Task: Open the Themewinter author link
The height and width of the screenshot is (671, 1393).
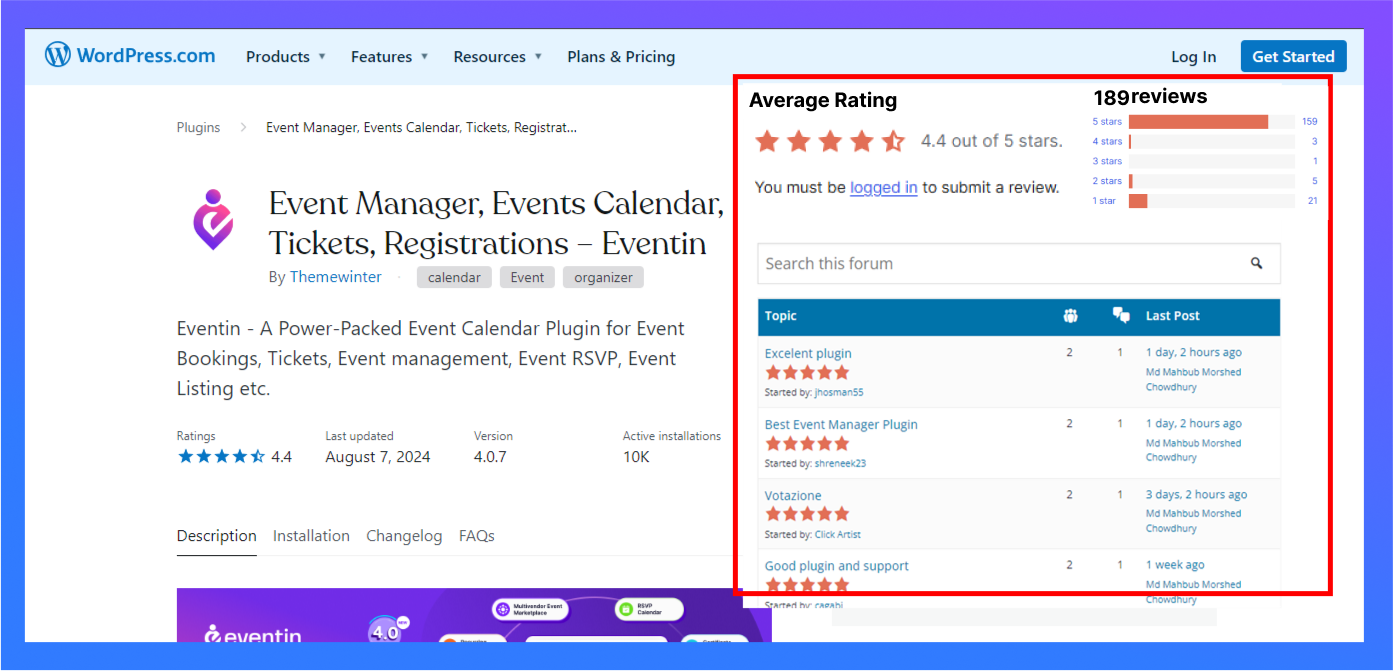Action: [x=335, y=277]
